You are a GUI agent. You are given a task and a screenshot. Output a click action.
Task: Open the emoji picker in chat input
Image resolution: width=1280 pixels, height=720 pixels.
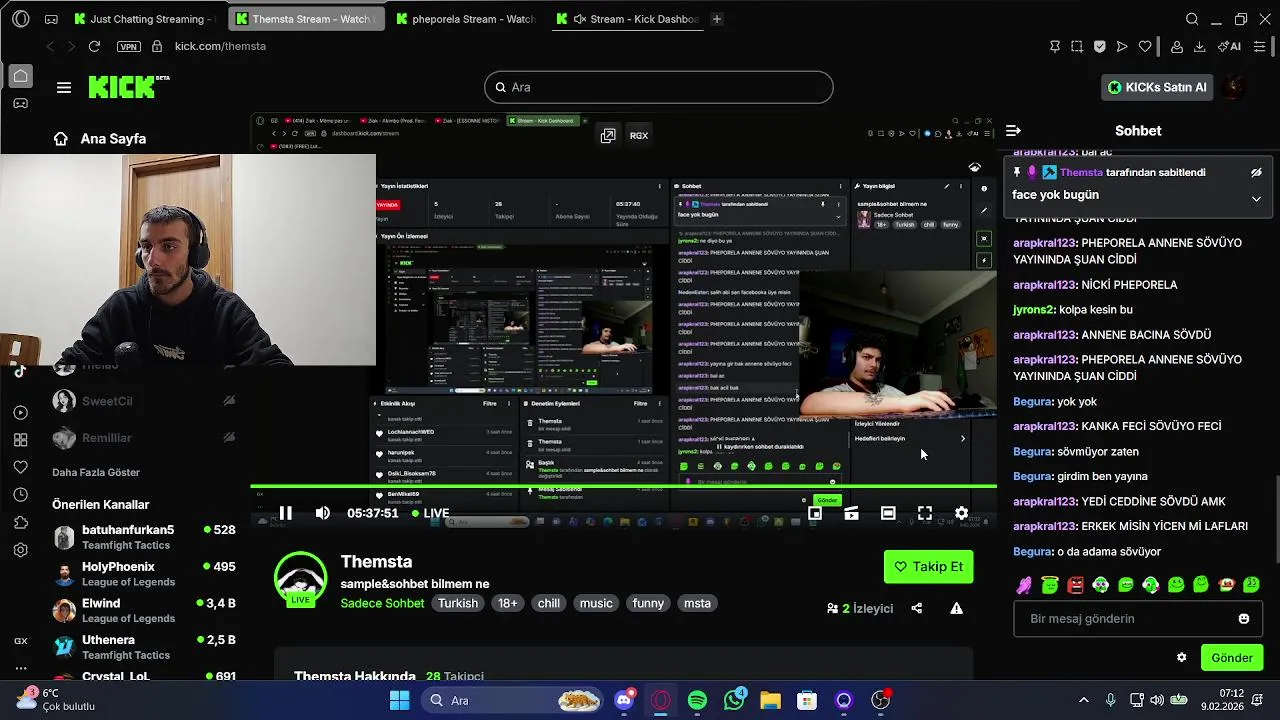click(x=1244, y=619)
